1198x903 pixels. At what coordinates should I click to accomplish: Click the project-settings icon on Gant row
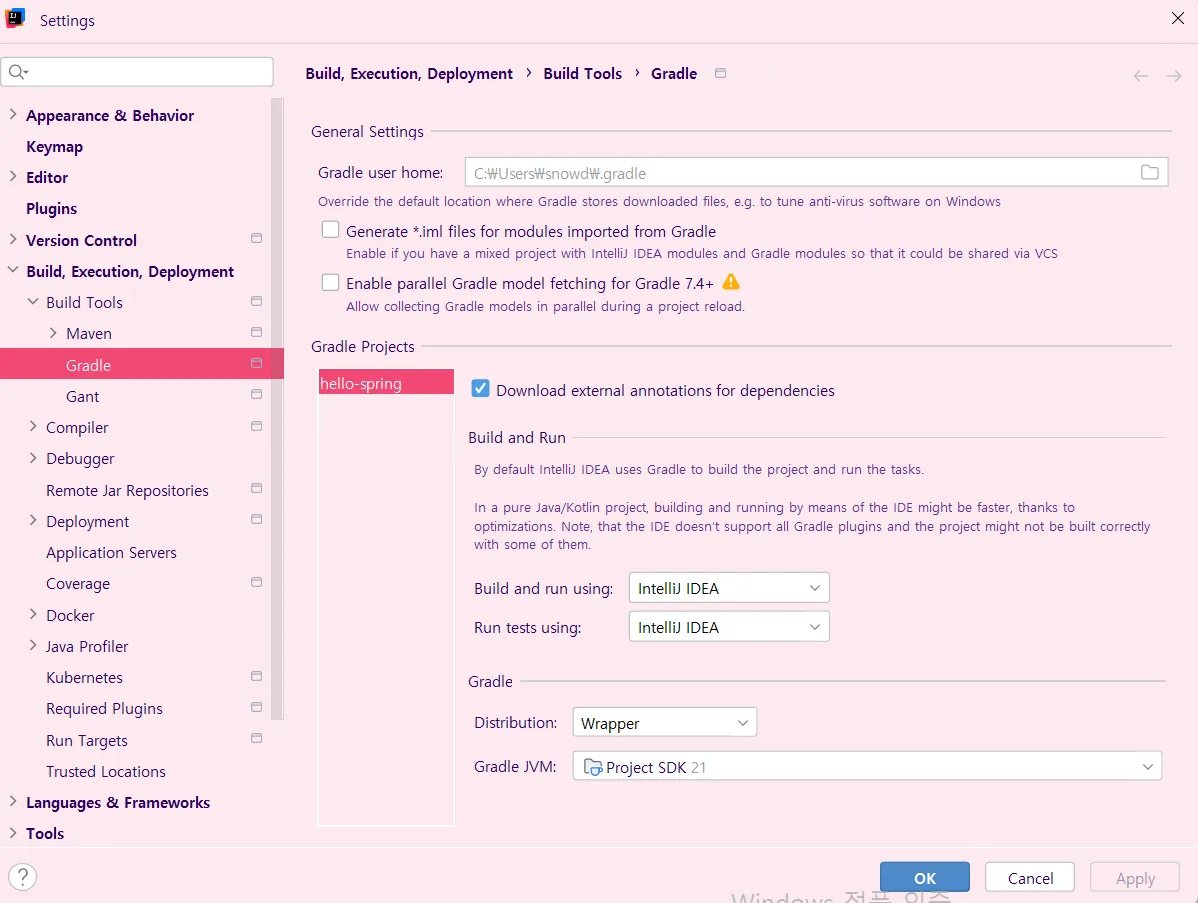tap(257, 394)
